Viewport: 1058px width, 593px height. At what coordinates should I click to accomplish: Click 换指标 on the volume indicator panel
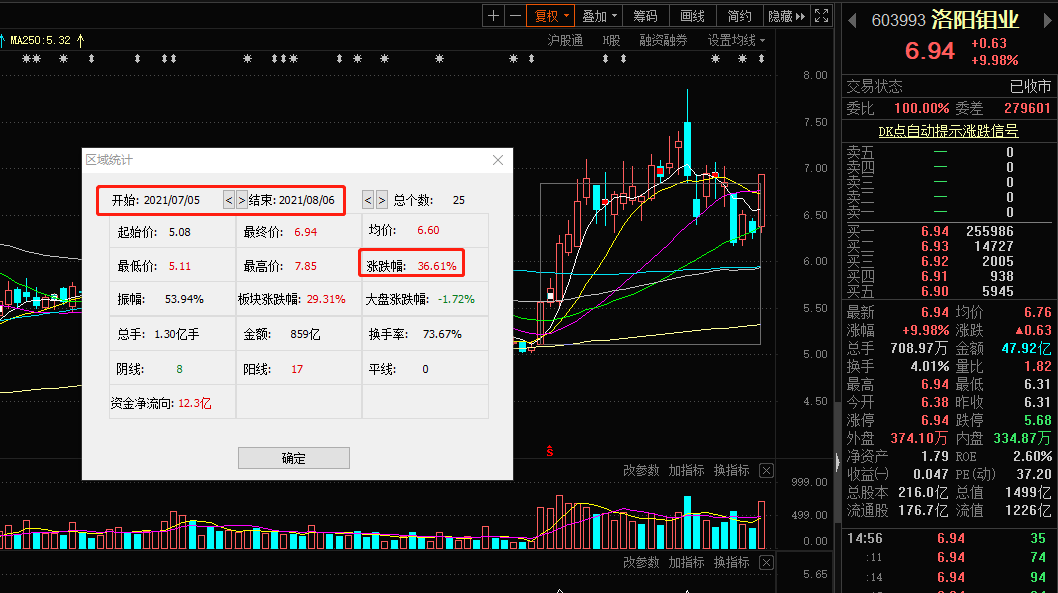click(x=731, y=470)
